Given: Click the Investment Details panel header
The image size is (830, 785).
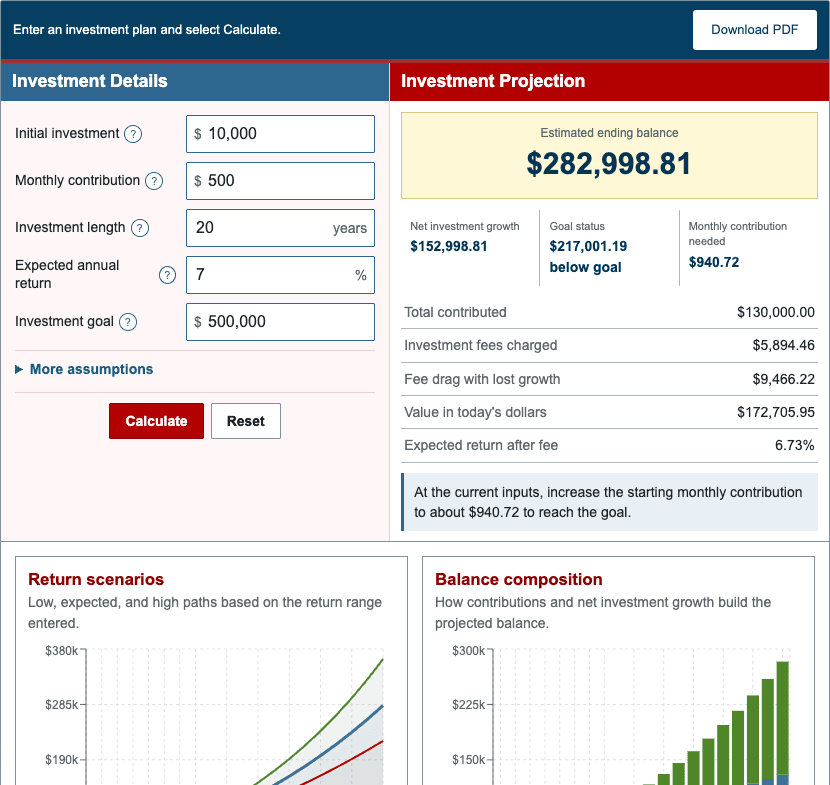Looking at the screenshot, I should [195, 82].
